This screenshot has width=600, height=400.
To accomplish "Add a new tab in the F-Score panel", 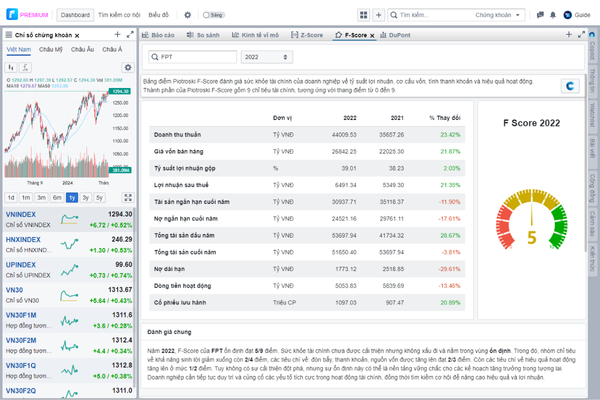I will (569, 34).
